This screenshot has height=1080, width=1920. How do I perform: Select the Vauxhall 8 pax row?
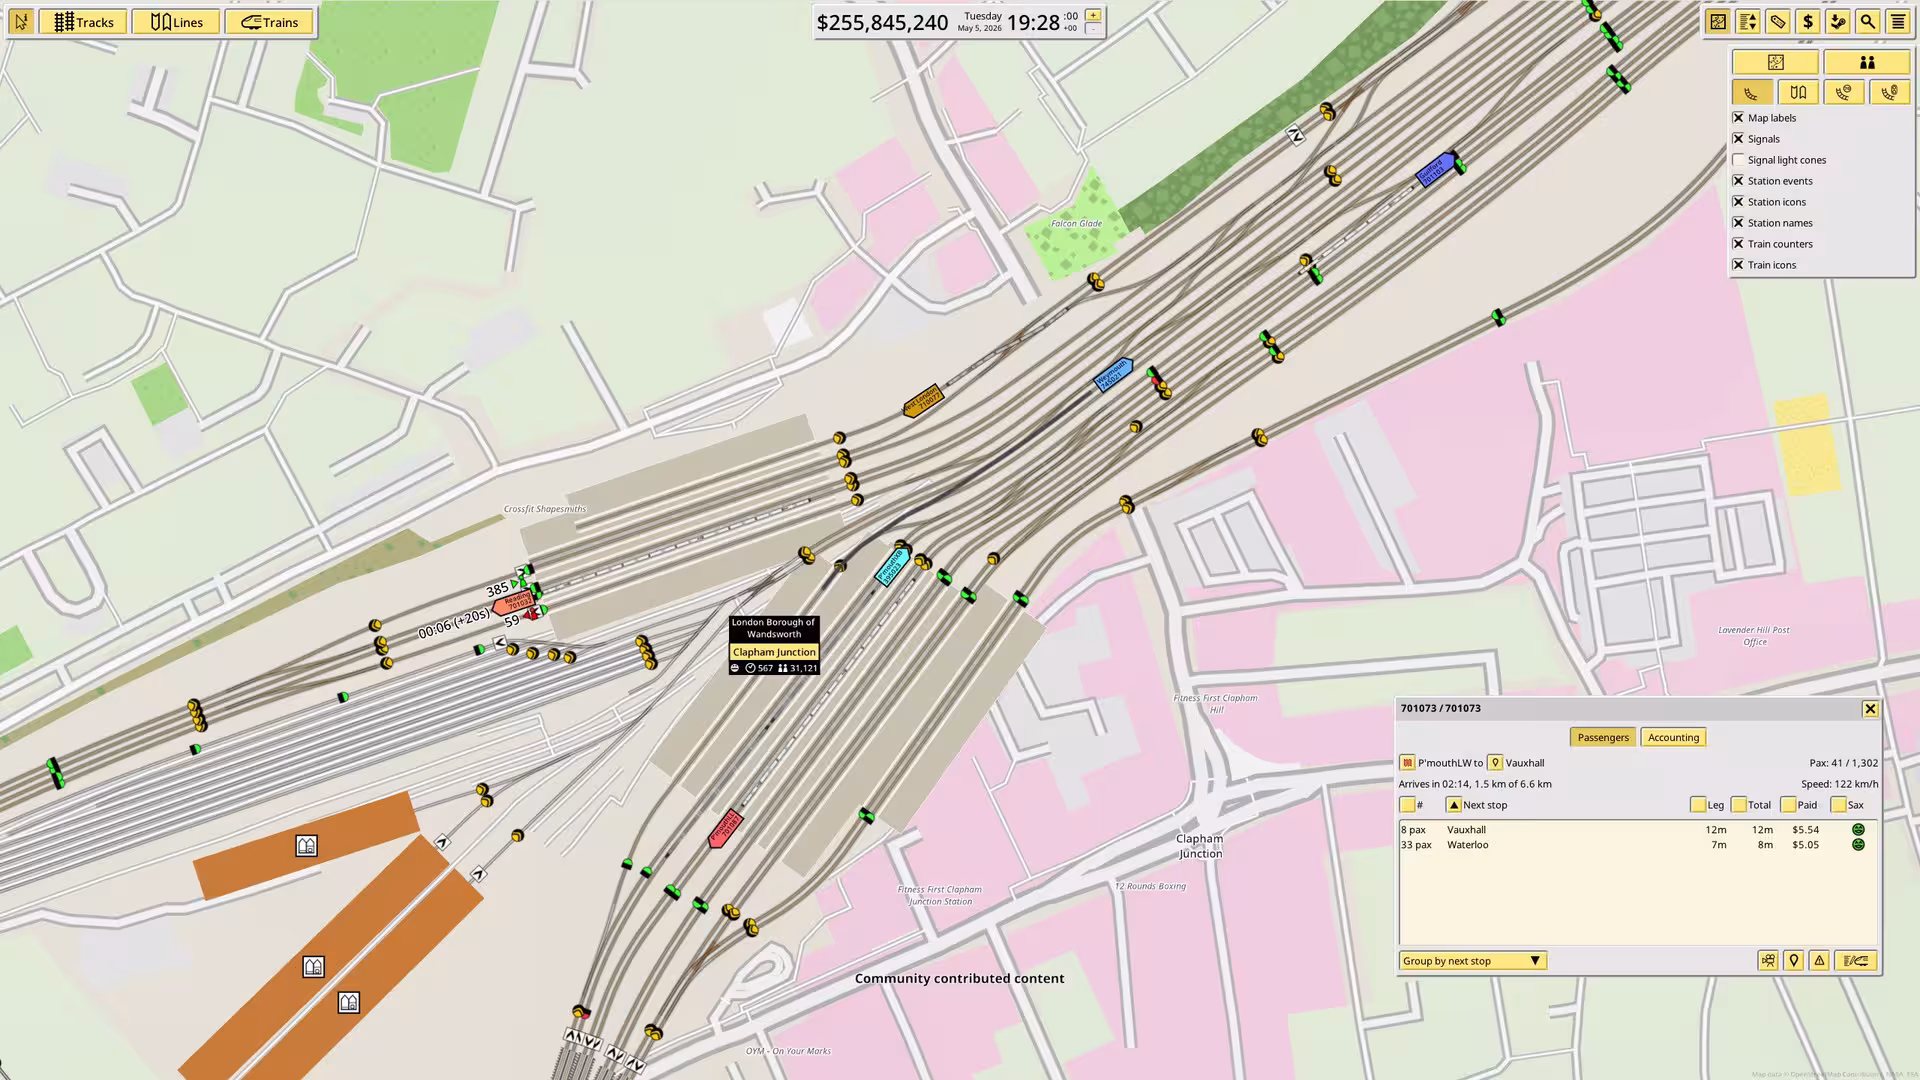1637,829
